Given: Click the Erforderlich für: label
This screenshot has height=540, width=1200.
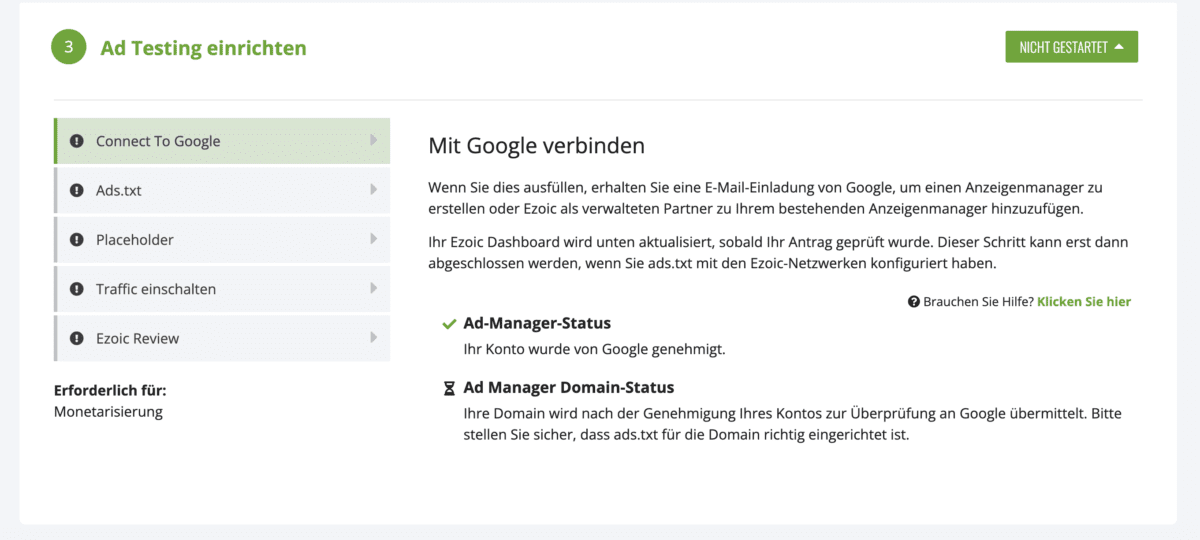Looking at the screenshot, I should pos(110,390).
